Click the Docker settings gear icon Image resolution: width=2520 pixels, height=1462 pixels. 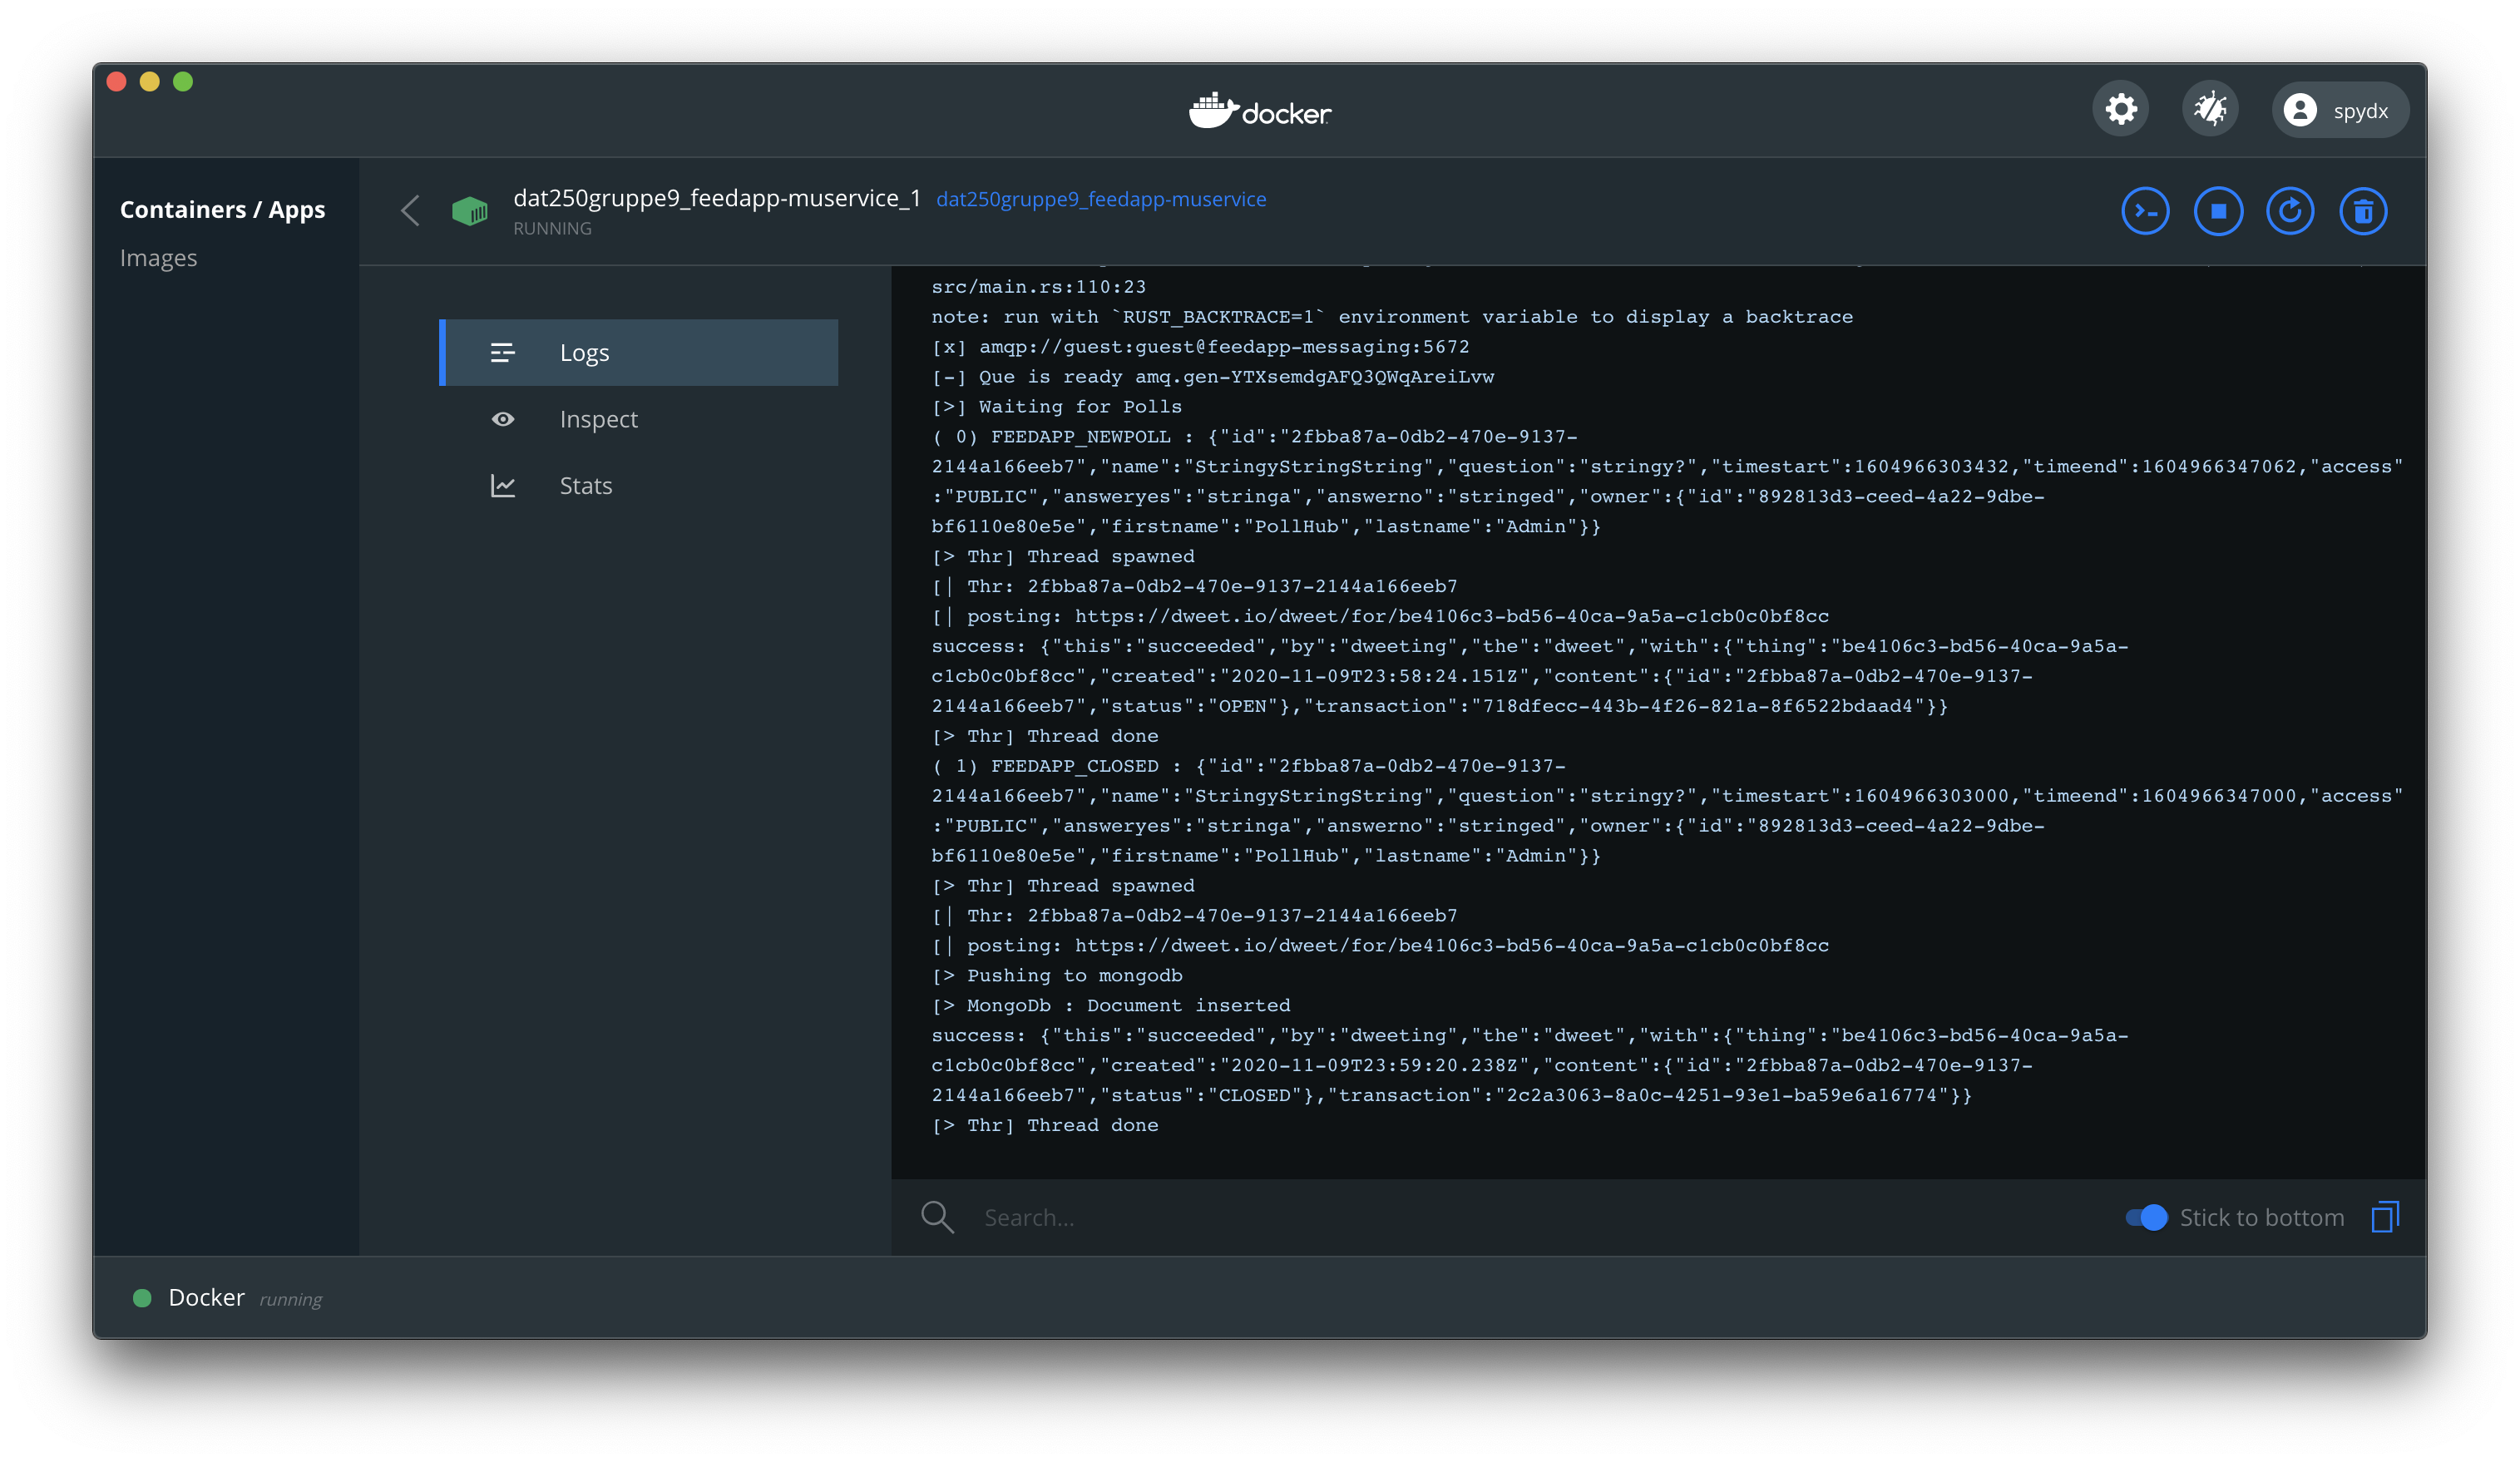pos(2123,110)
